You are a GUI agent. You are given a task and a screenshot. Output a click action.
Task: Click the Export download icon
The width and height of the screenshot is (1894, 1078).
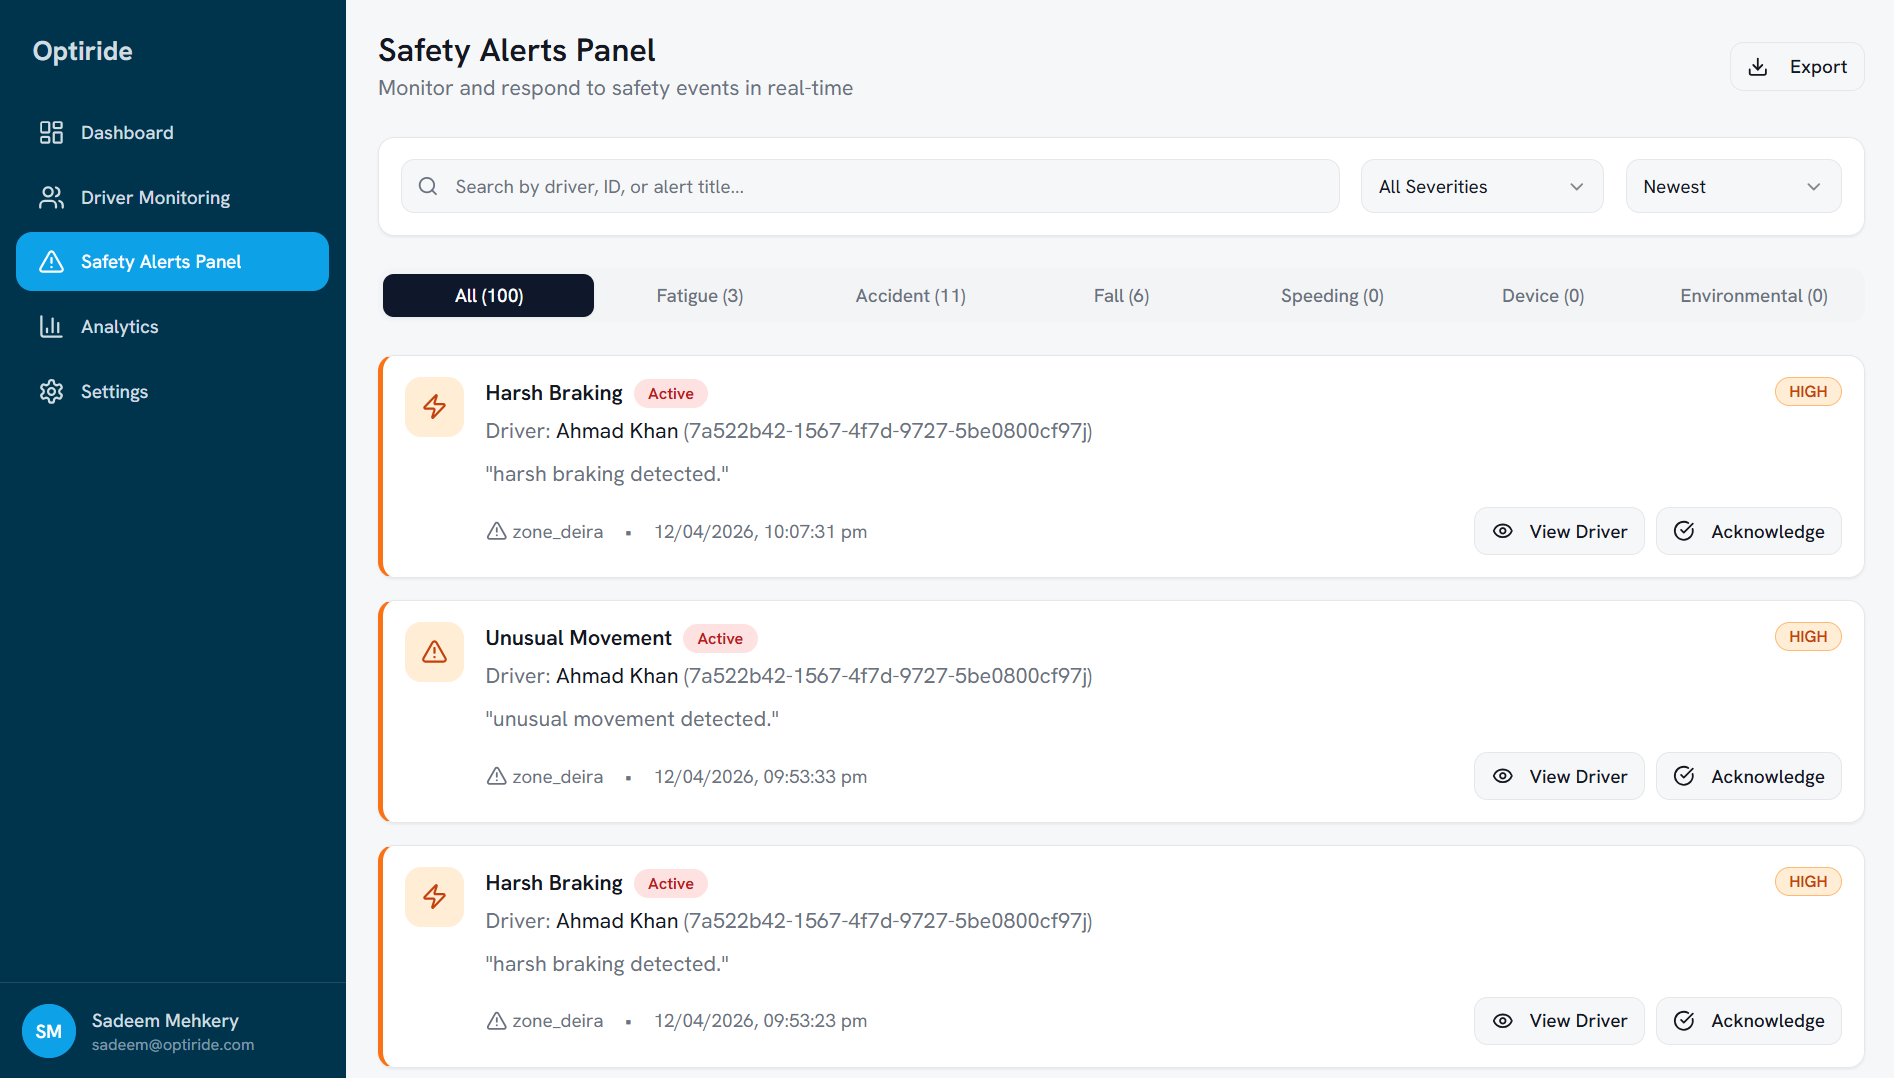coord(1757,67)
